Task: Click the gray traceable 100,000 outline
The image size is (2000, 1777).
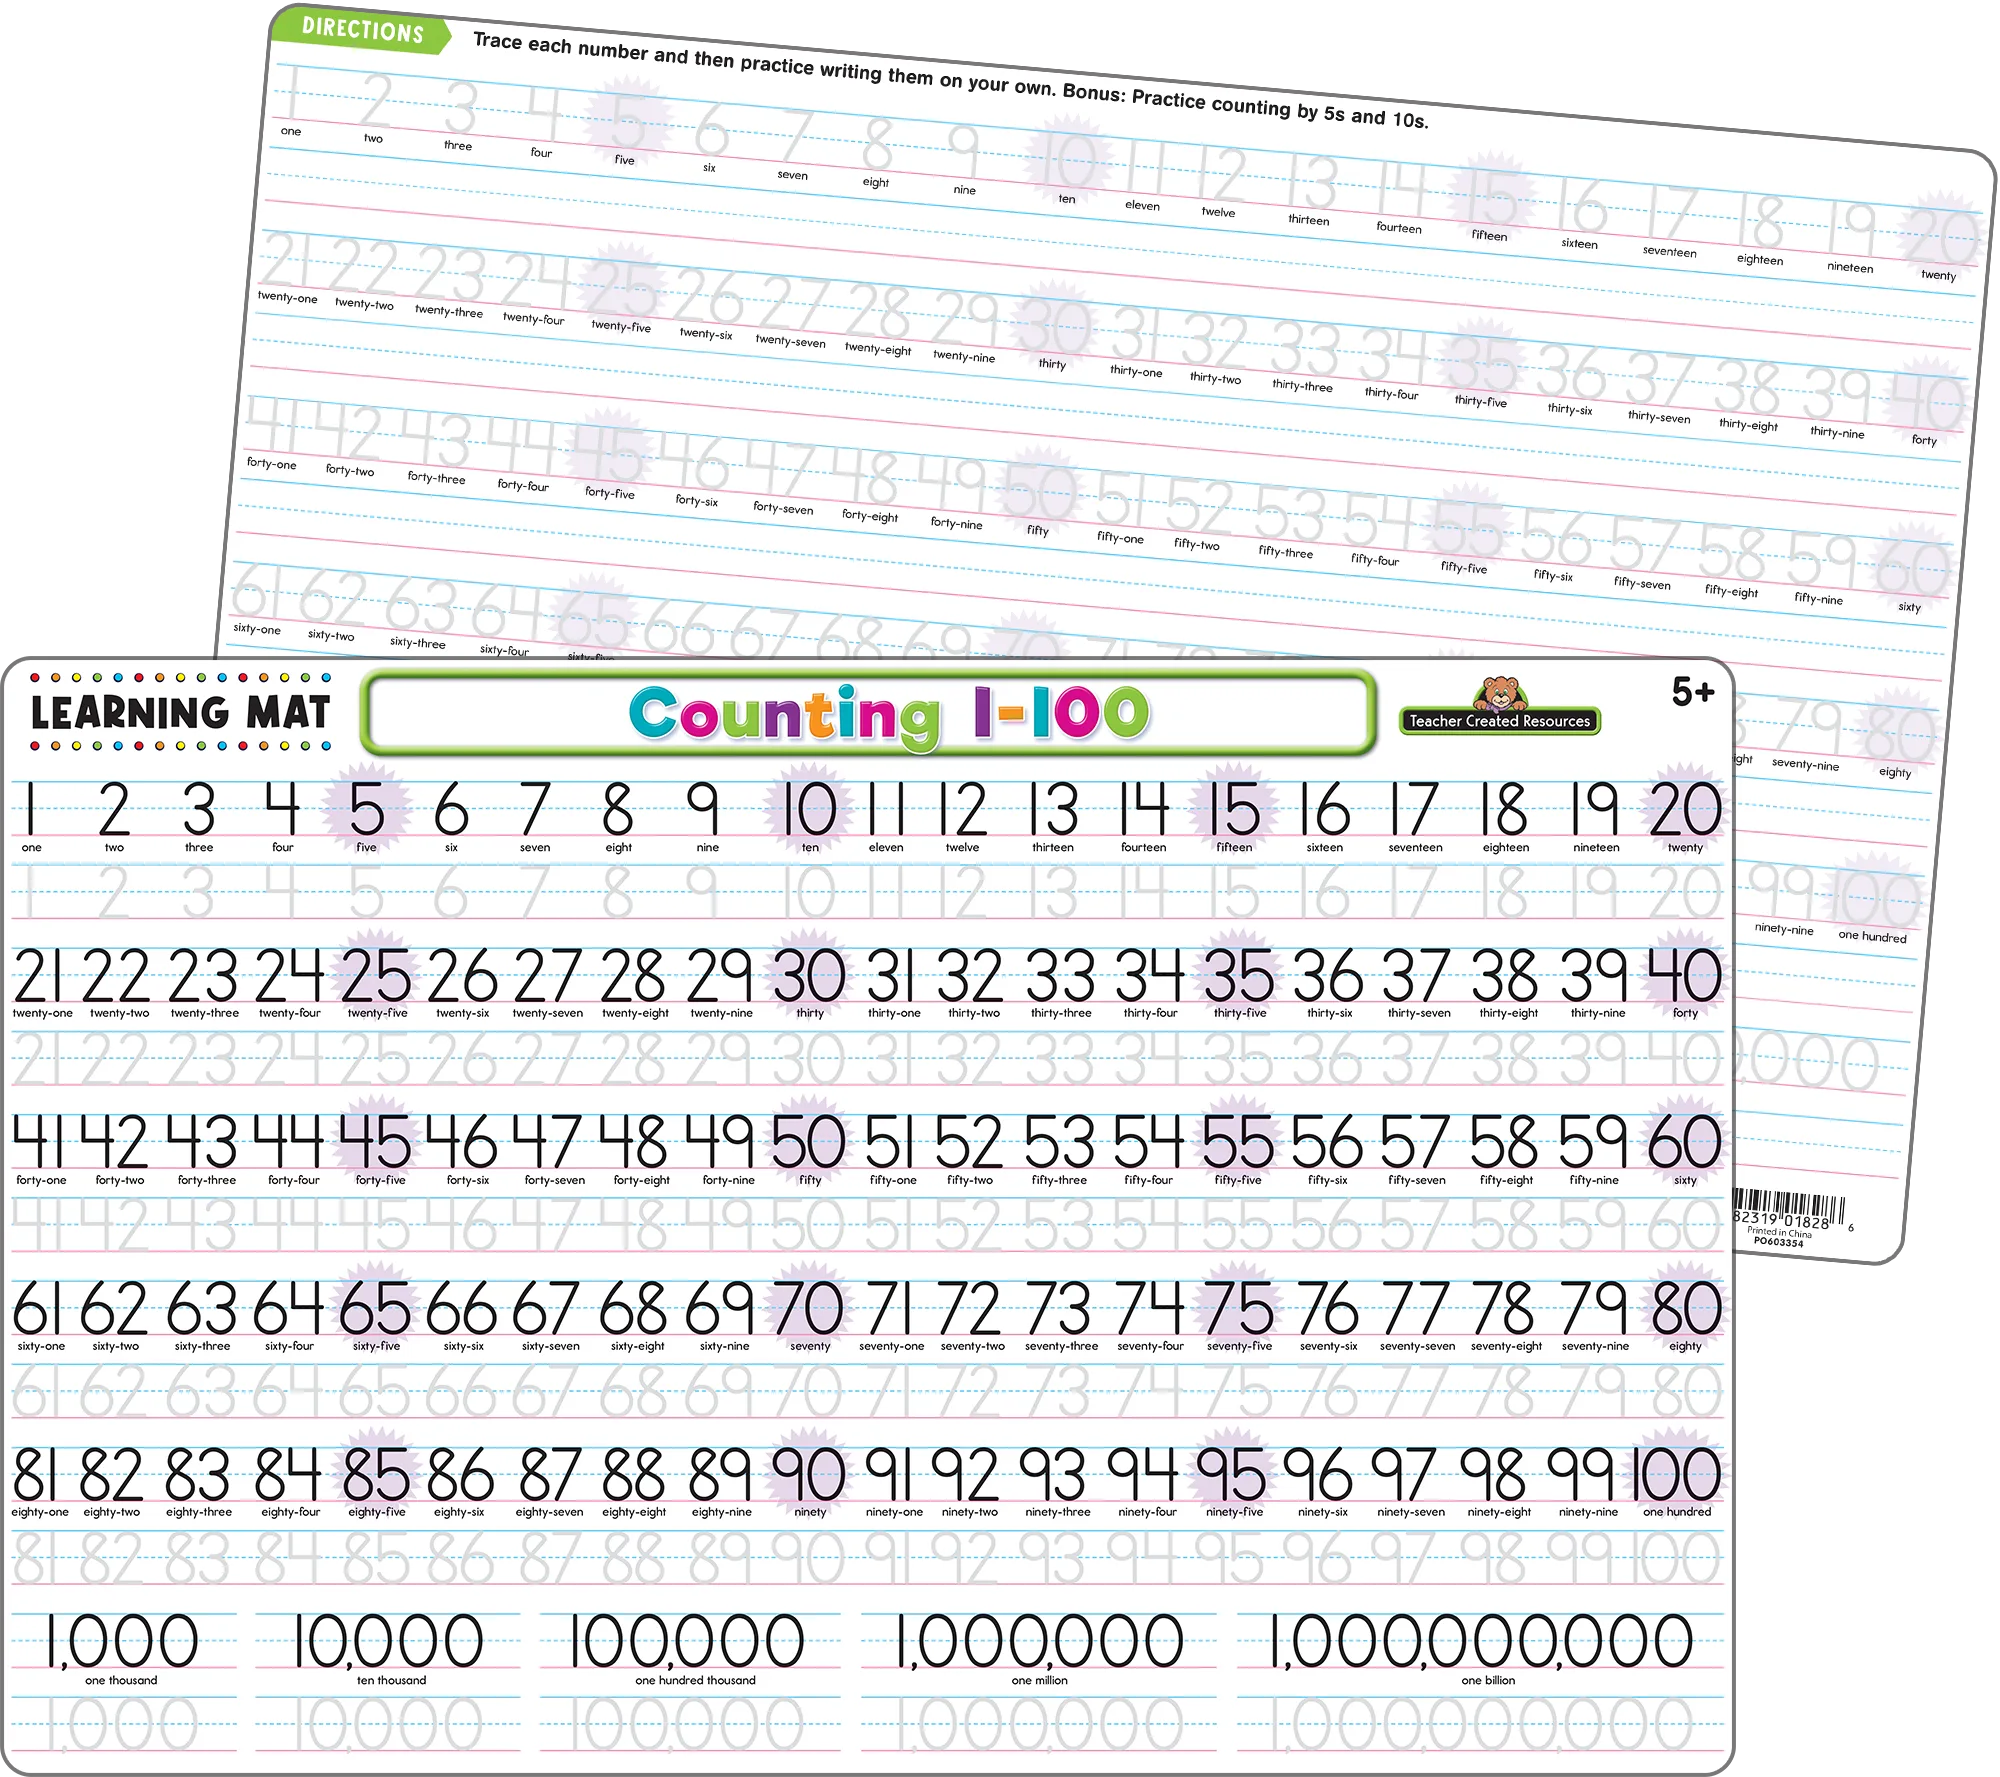Action: click(x=687, y=1725)
